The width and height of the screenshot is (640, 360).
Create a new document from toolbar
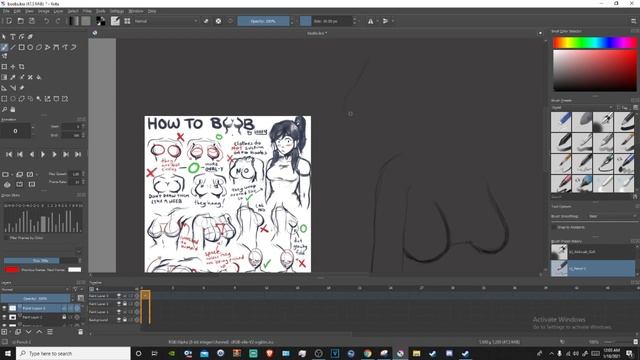click(9, 21)
